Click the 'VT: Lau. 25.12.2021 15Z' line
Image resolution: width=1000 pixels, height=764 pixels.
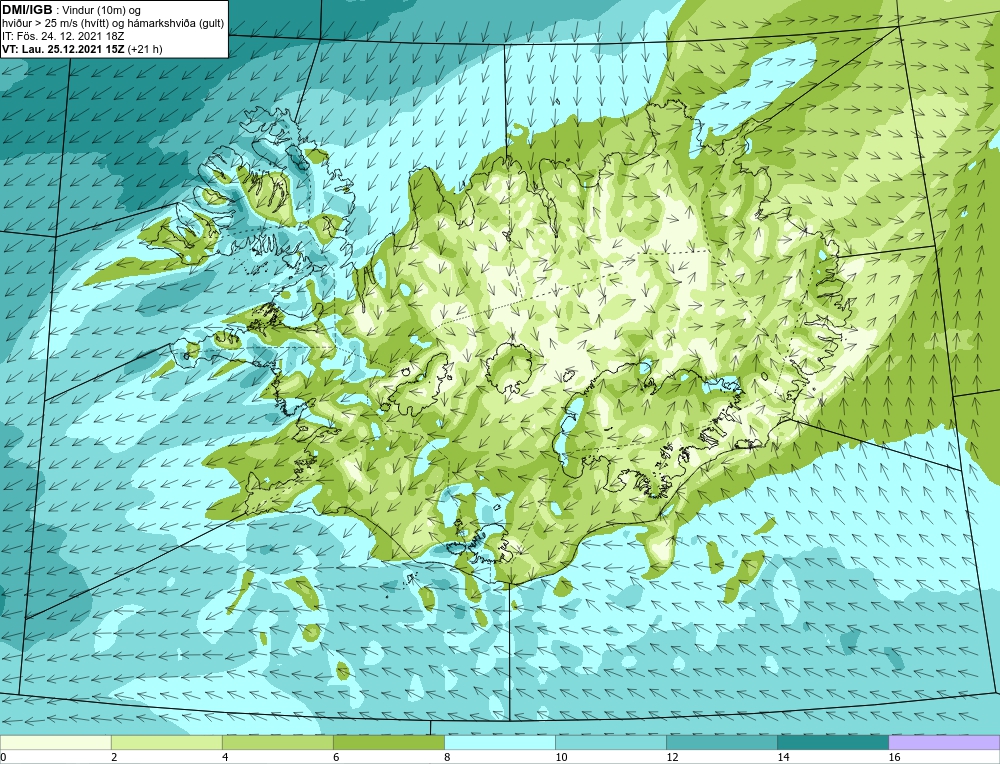[82, 49]
